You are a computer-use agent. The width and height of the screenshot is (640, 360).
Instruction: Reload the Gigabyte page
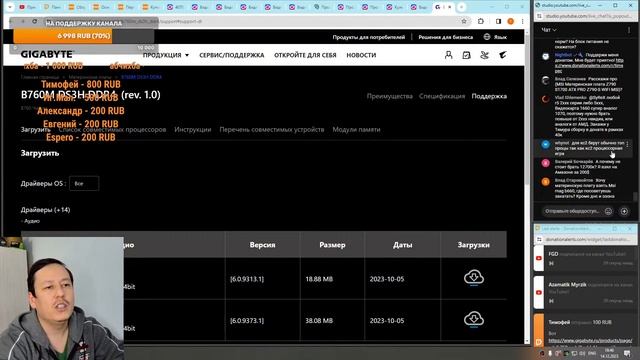point(35,21)
